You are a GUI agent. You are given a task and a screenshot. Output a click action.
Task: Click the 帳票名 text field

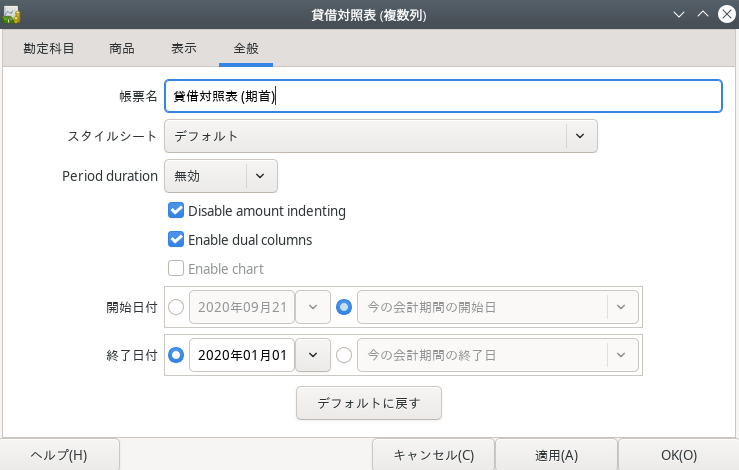click(x=443, y=96)
